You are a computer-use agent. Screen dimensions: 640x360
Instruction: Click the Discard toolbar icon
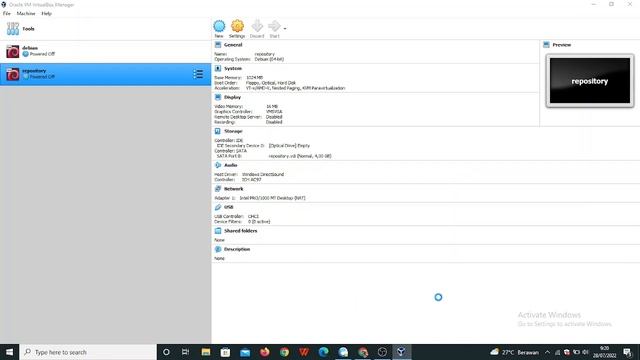point(257,26)
